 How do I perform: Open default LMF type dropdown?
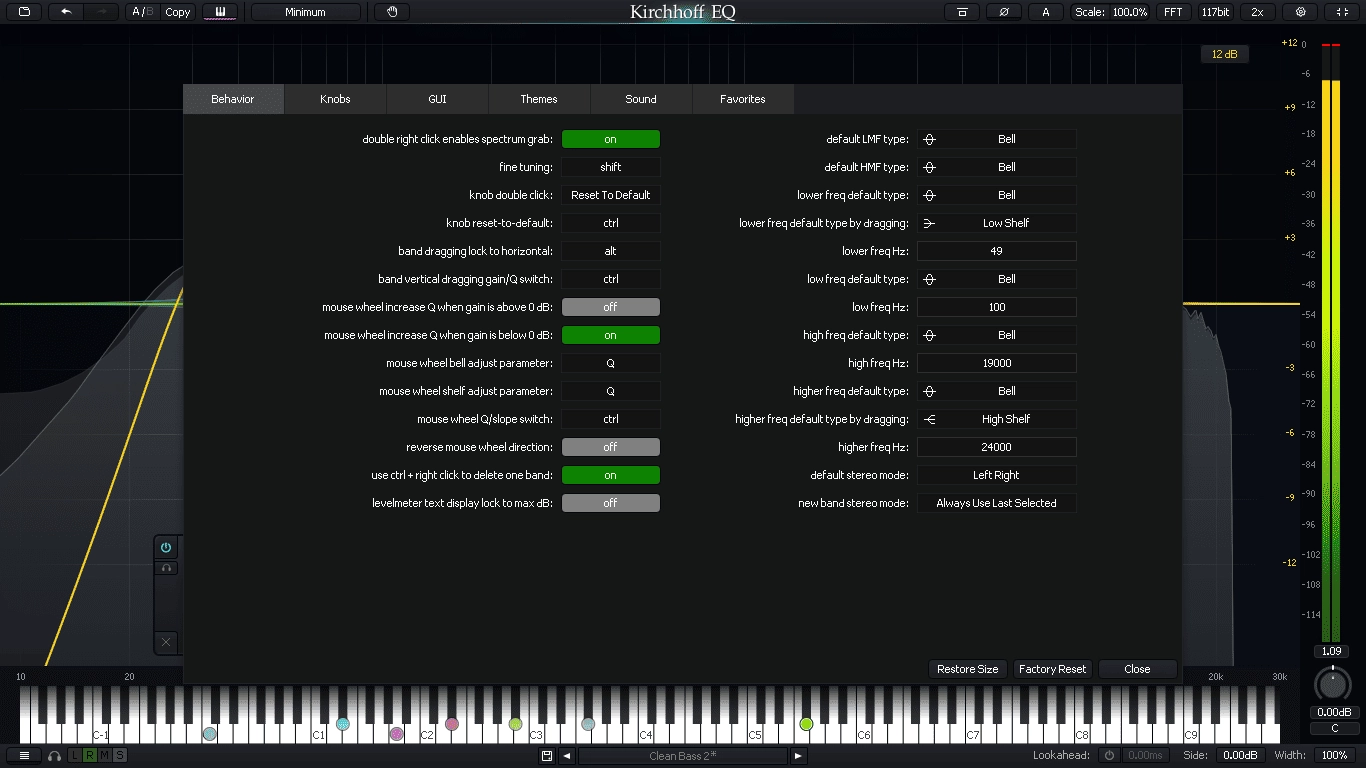click(x=997, y=139)
